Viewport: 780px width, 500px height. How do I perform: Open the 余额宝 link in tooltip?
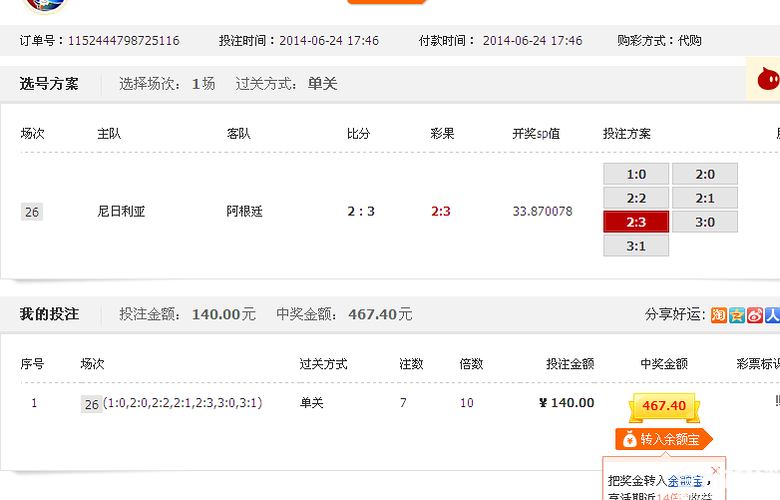click(685, 480)
